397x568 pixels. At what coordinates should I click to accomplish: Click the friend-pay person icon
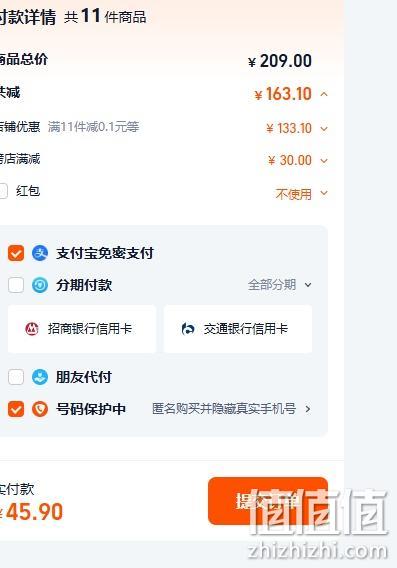pos(40,377)
